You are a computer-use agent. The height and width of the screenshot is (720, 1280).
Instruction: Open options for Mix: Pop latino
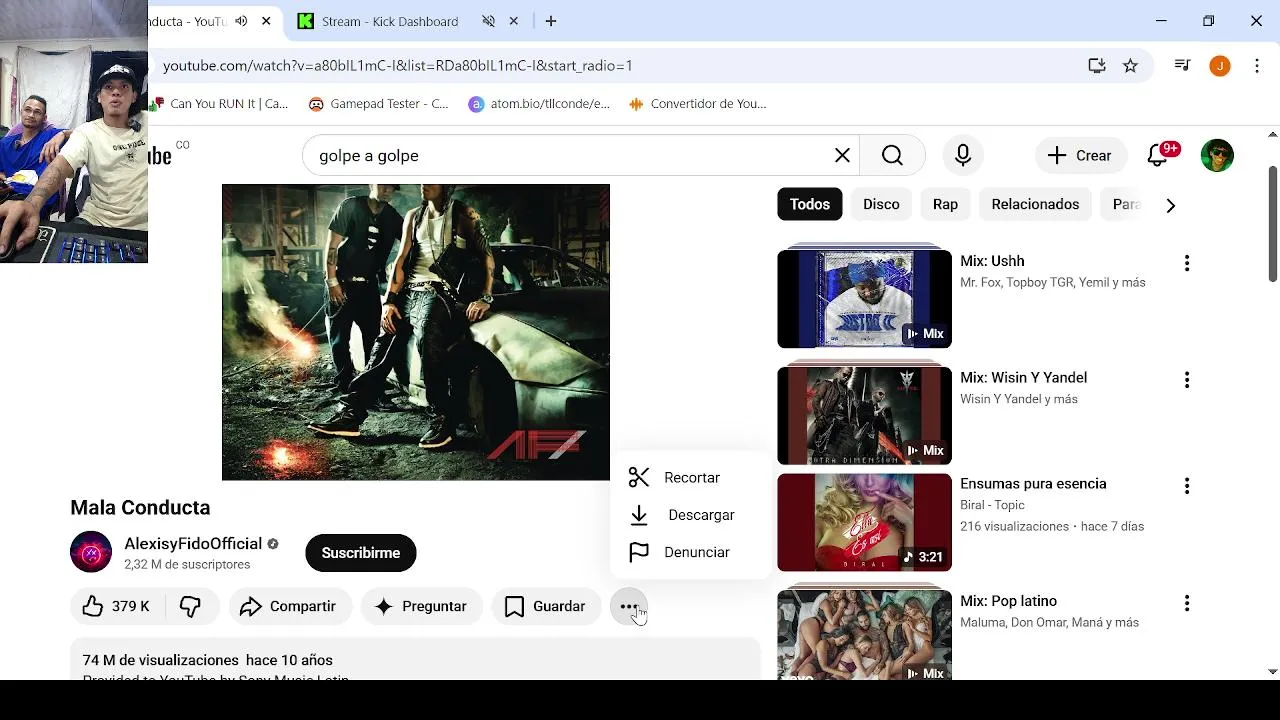point(1187,604)
